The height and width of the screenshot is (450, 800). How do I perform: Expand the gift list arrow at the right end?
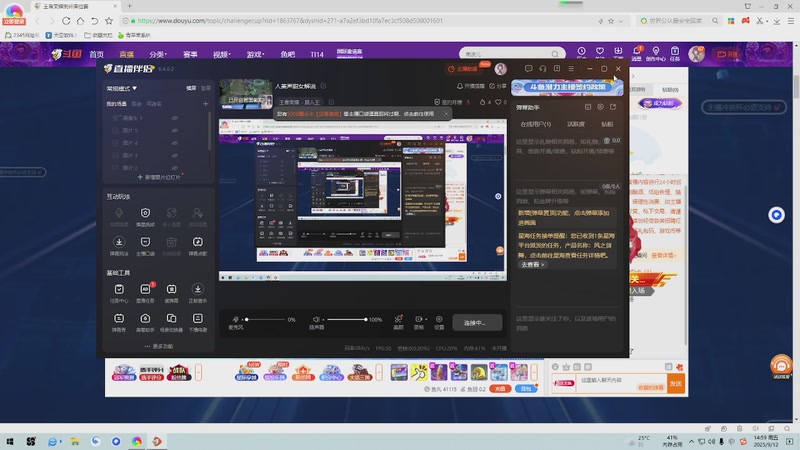[534, 372]
